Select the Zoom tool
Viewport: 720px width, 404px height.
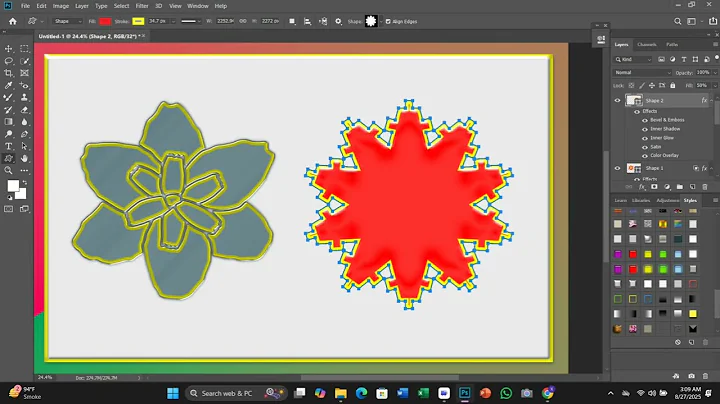[x=8, y=171]
